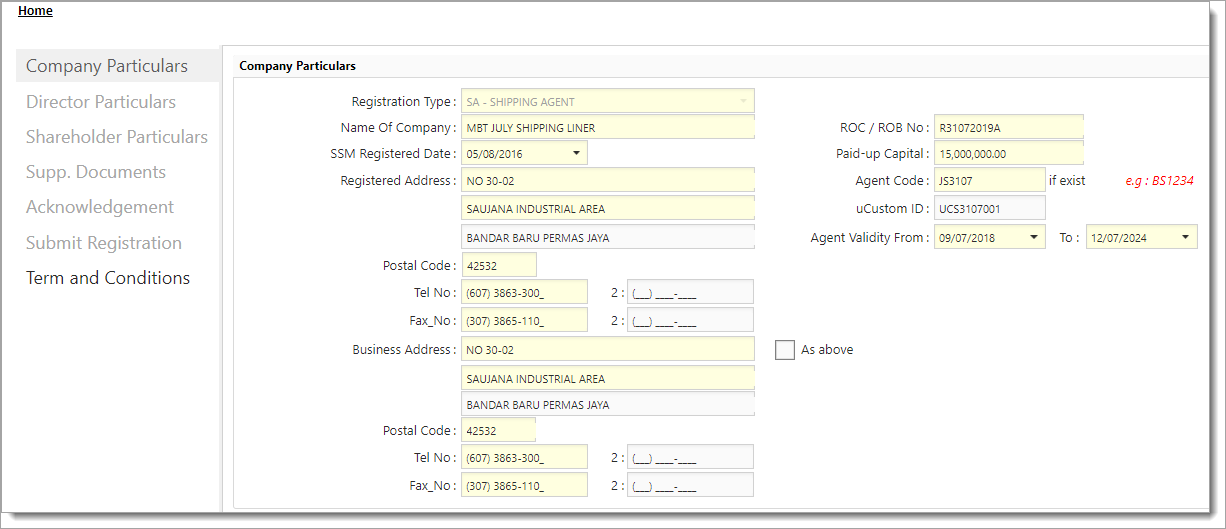Click the Registered Address Postal Code field

pyautogui.click(x=498, y=266)
